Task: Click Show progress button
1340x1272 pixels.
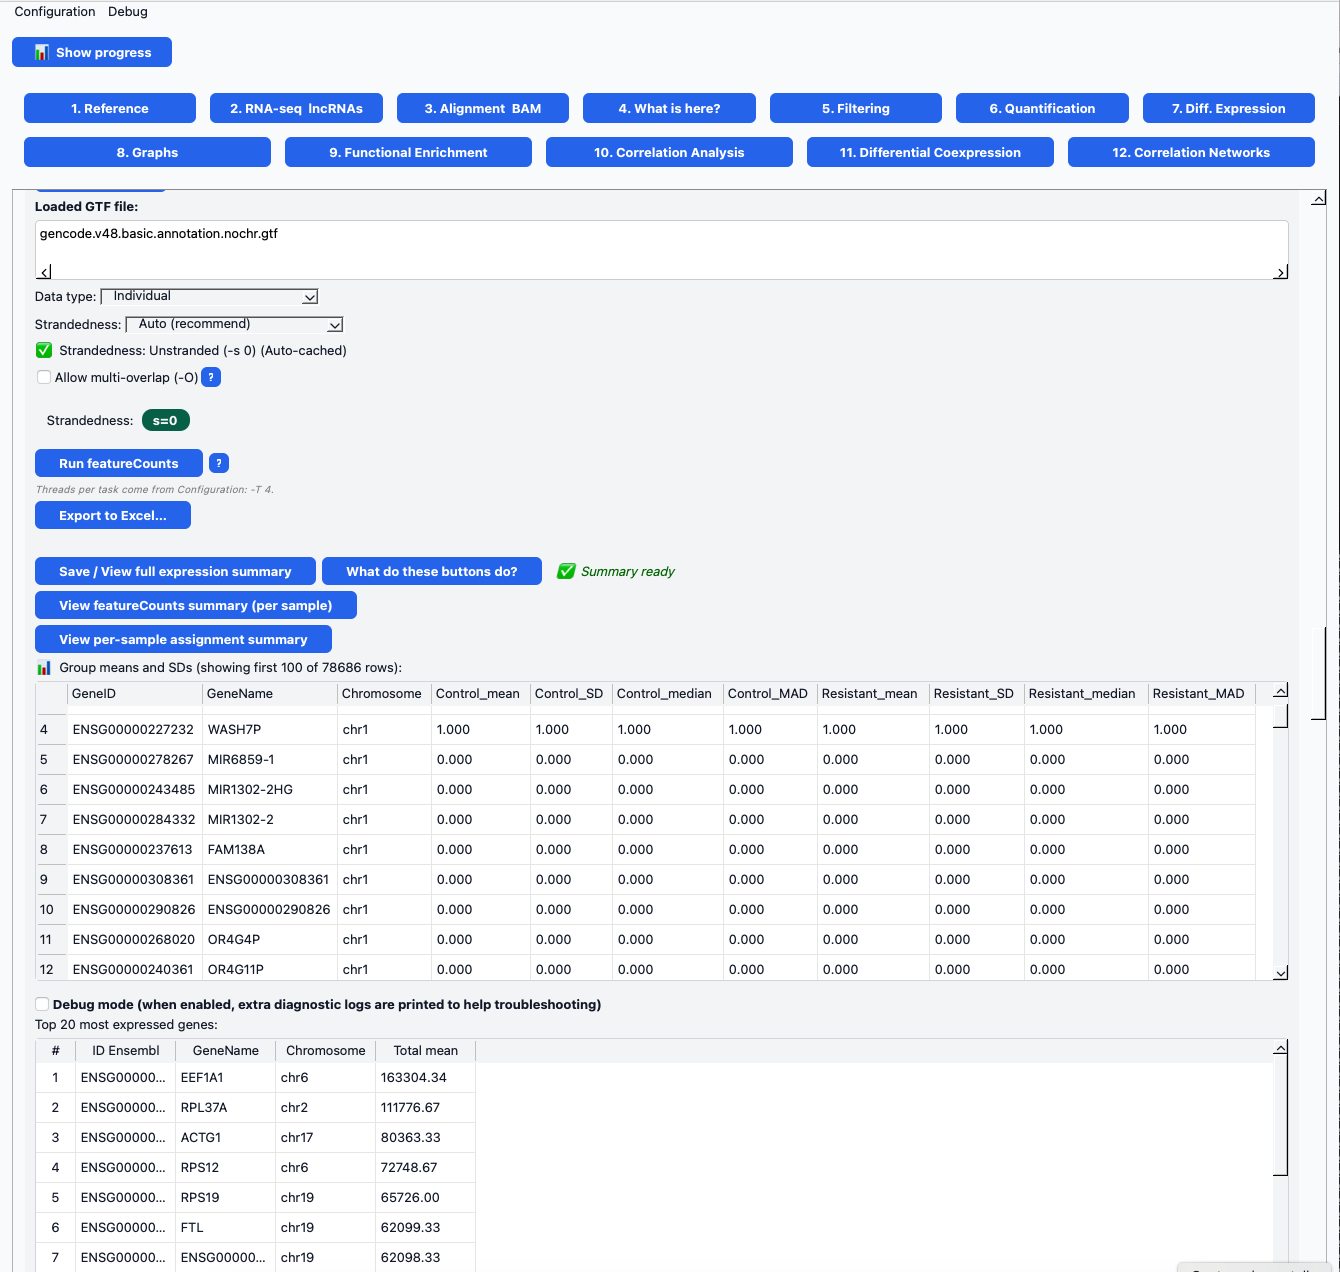Action: [92, 52]
